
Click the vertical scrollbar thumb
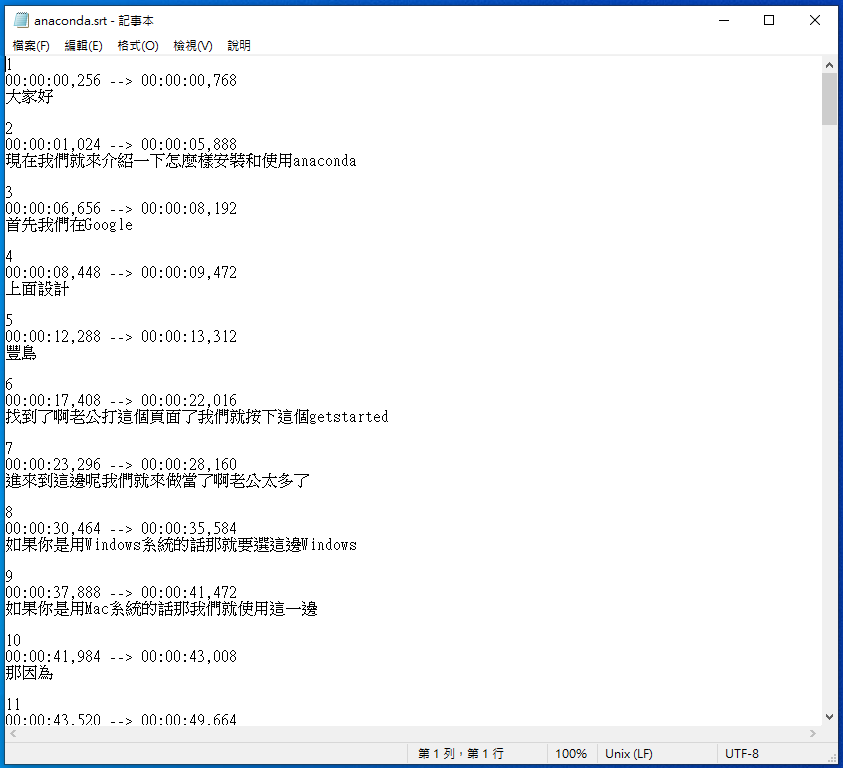pos(829,99)
